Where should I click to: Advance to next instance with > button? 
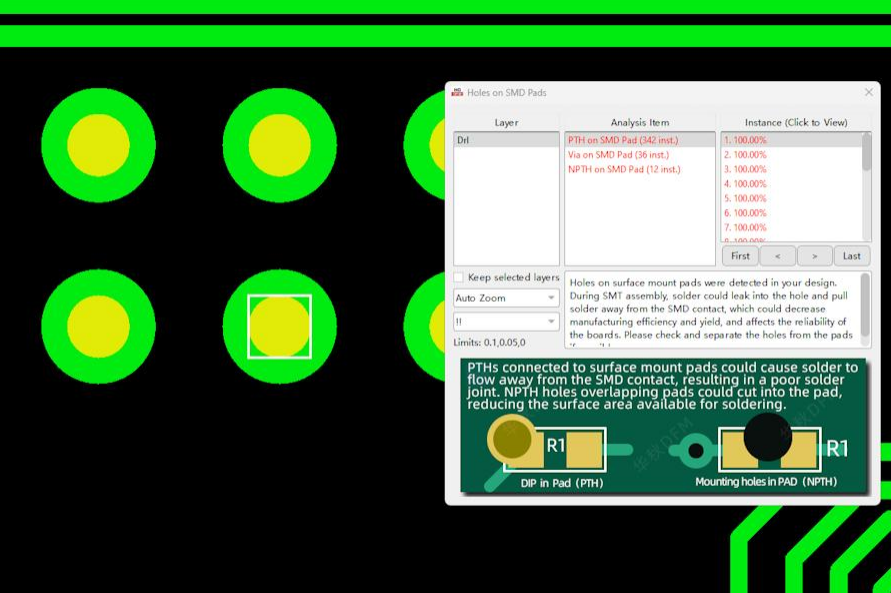point(814,256)
